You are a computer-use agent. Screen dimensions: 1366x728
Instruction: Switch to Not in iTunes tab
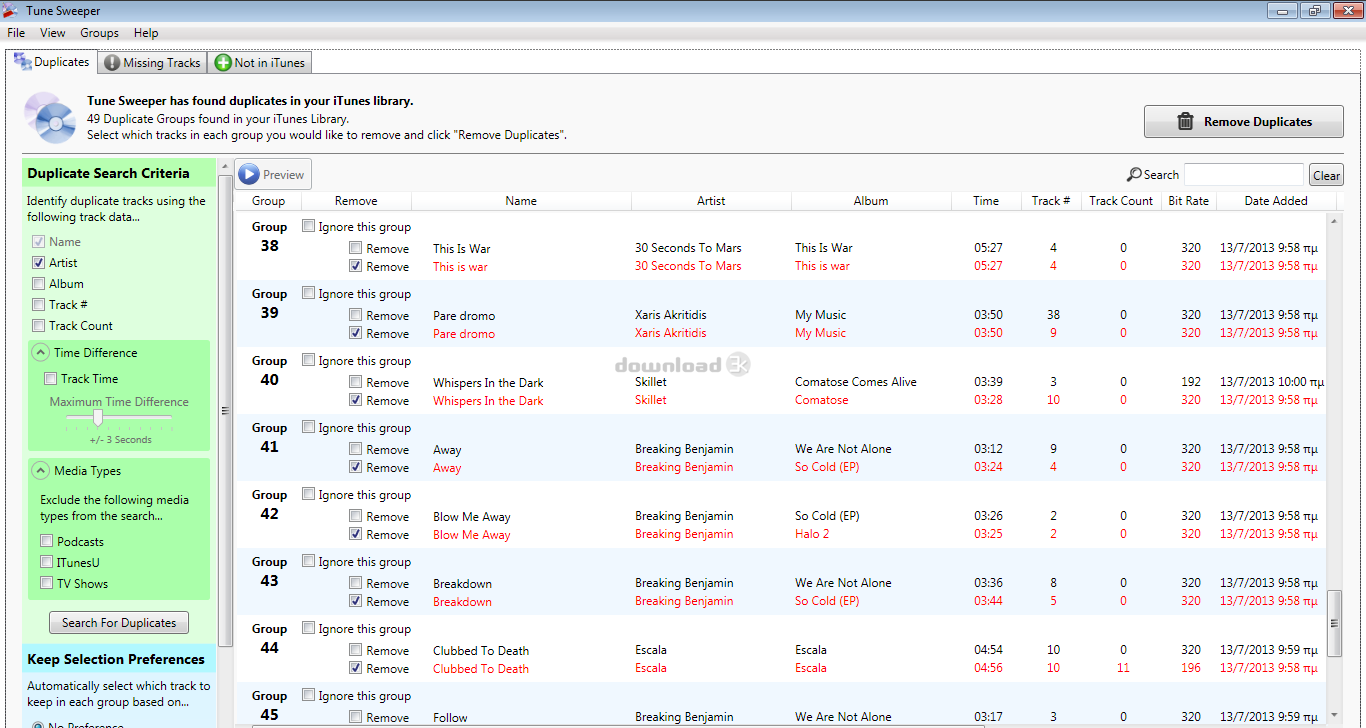(x=260, y=63)
